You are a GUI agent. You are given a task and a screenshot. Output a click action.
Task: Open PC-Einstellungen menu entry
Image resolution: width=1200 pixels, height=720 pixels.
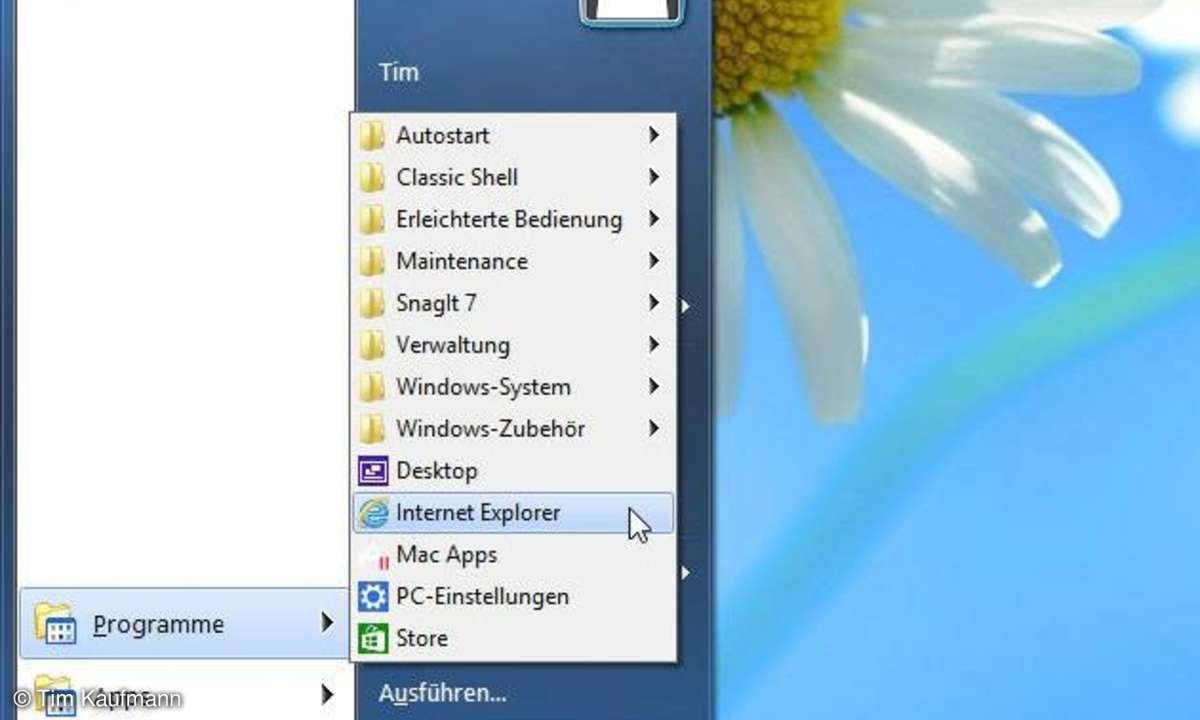click(514, 597)
